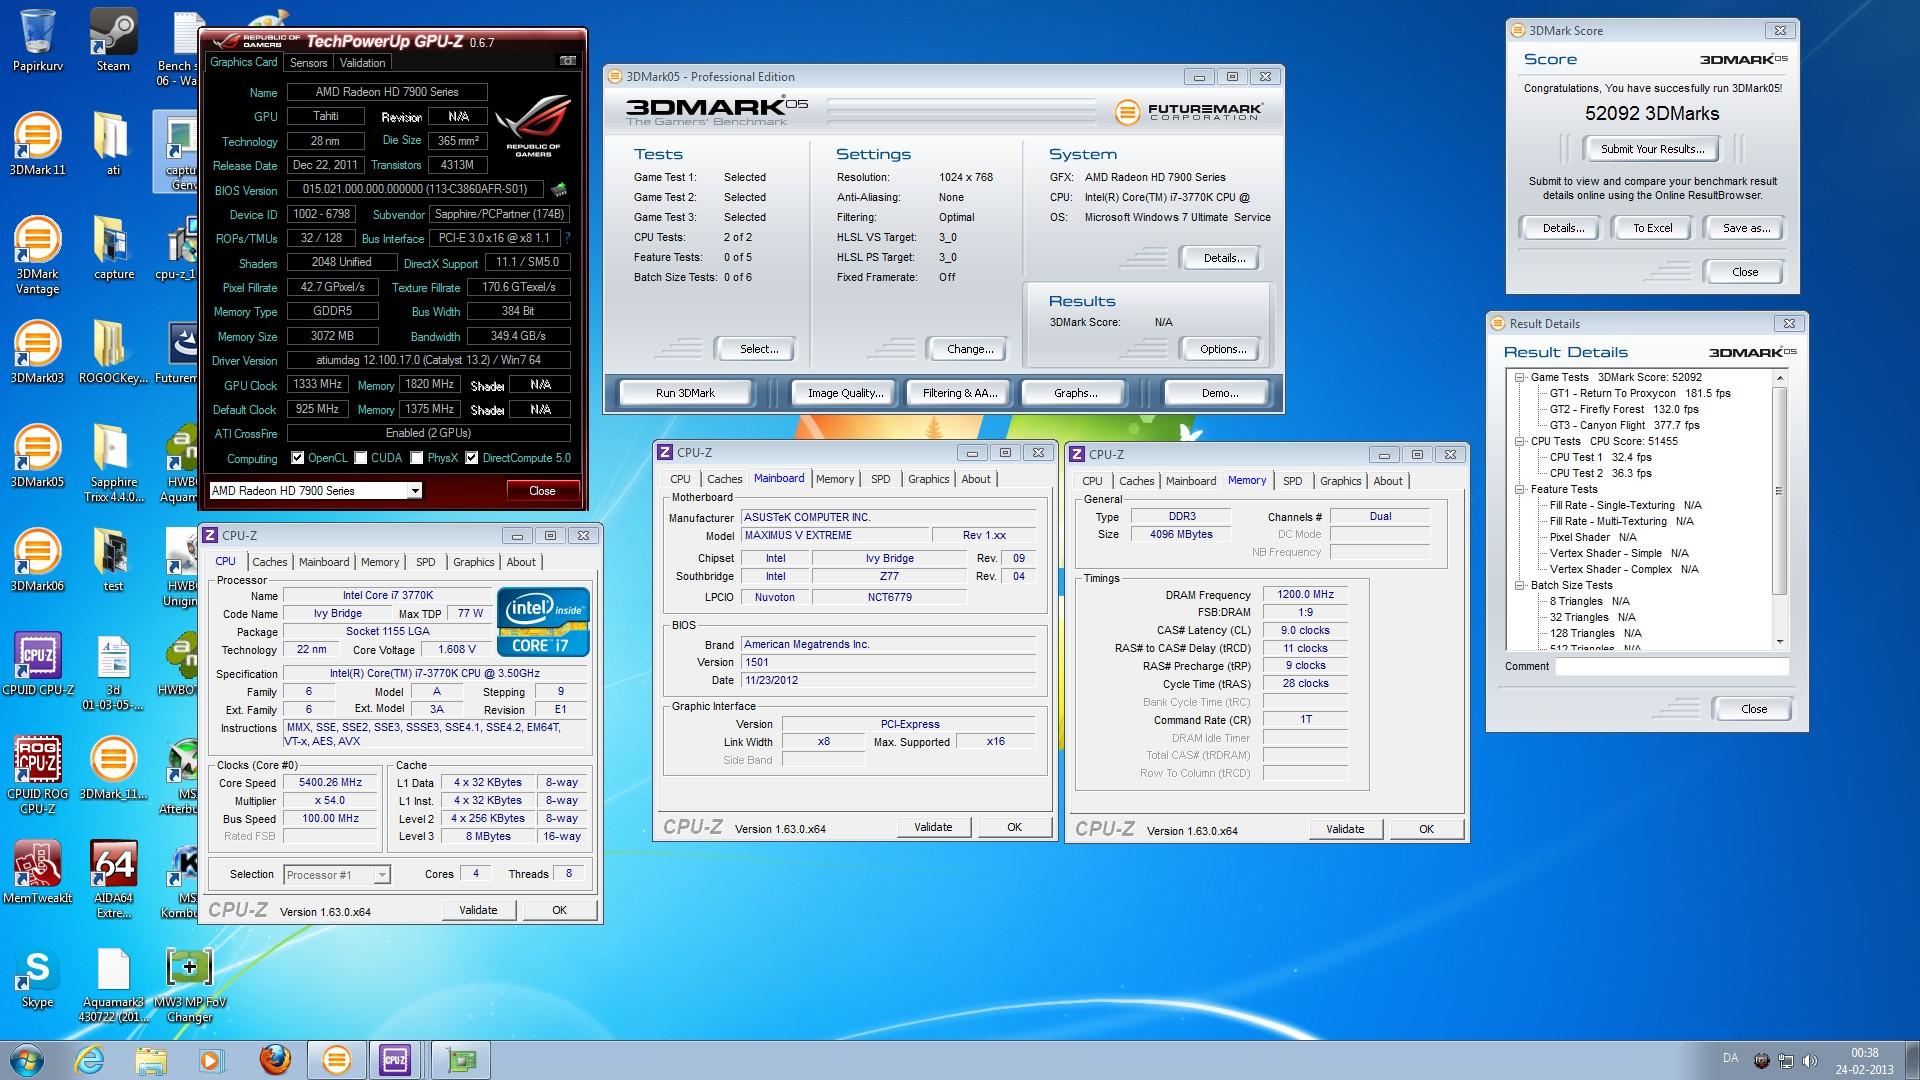Launch Internet Explorer from taskbar
Image resolution: width=1920 pixels, height=1080 pixels.
point(90,1060)
